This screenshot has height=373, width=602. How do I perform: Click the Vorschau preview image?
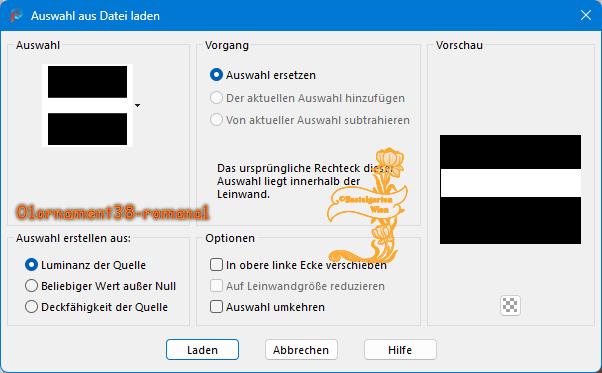coord(510,190)
